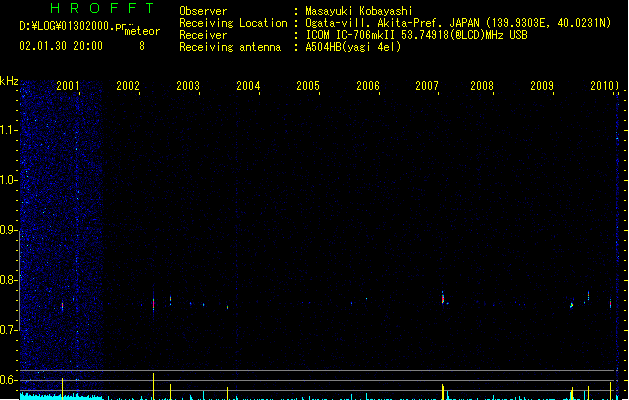
Task: Click the kHz axis unit label
Action: [9, 81]
